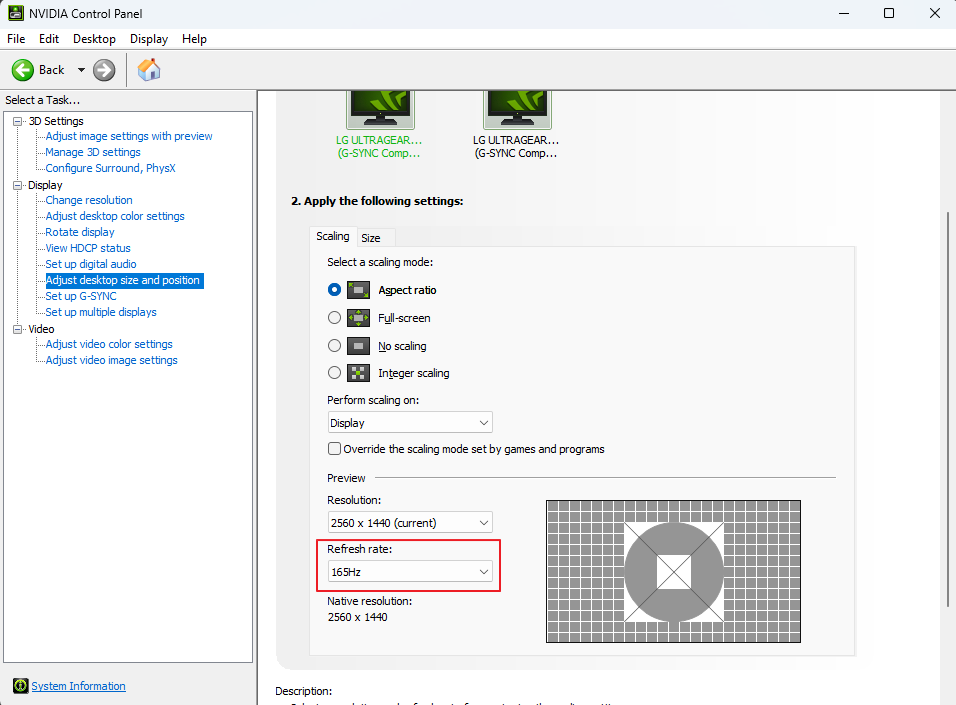Select Adjust desktop size and position

click(124, 281)
